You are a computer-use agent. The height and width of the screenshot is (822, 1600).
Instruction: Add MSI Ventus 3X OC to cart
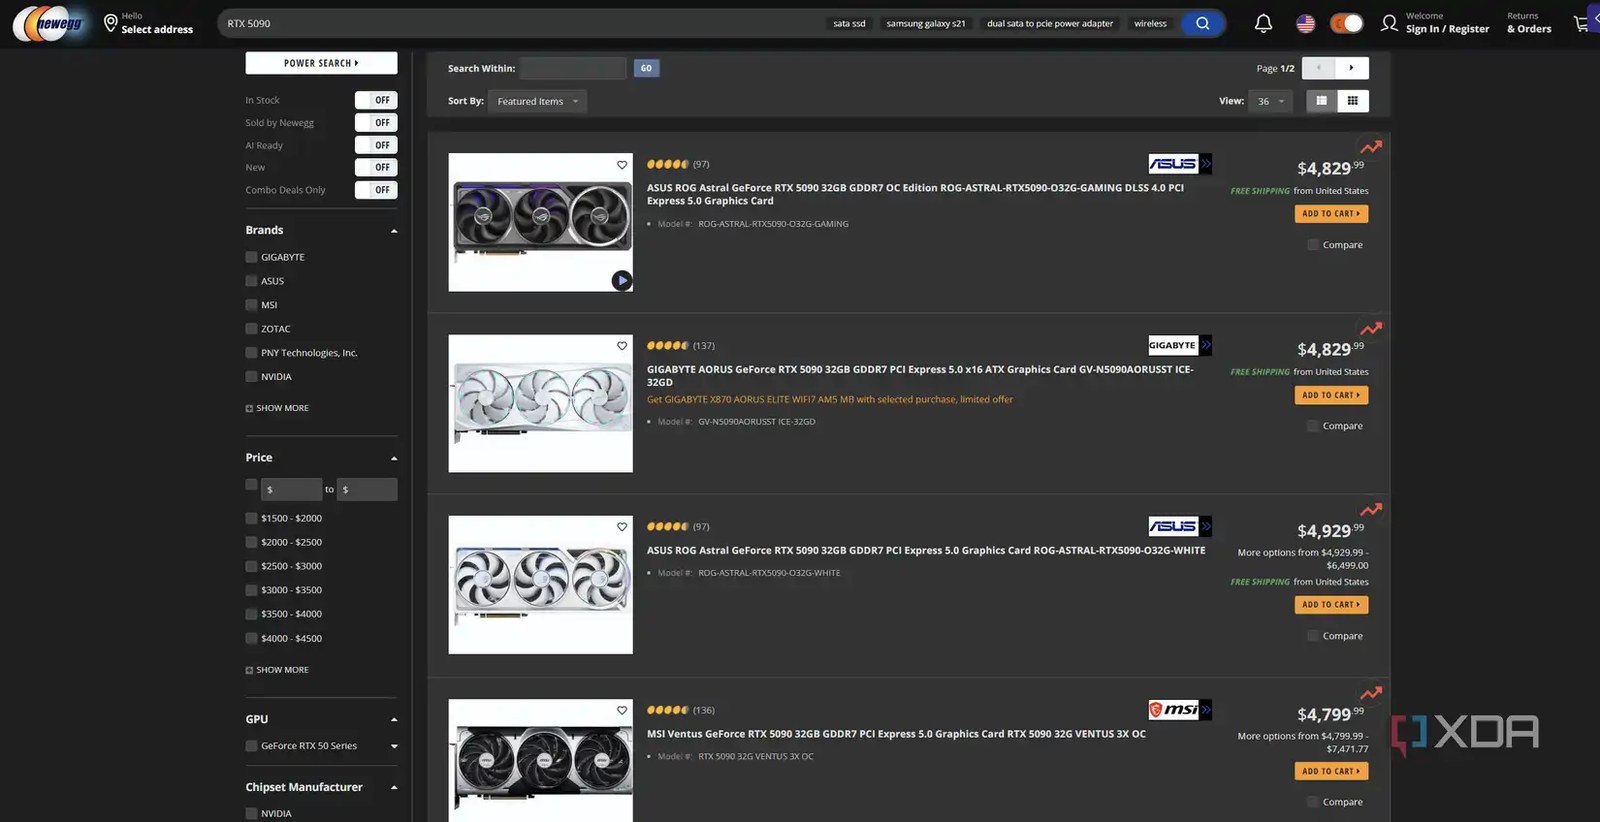pos(1331,771)
